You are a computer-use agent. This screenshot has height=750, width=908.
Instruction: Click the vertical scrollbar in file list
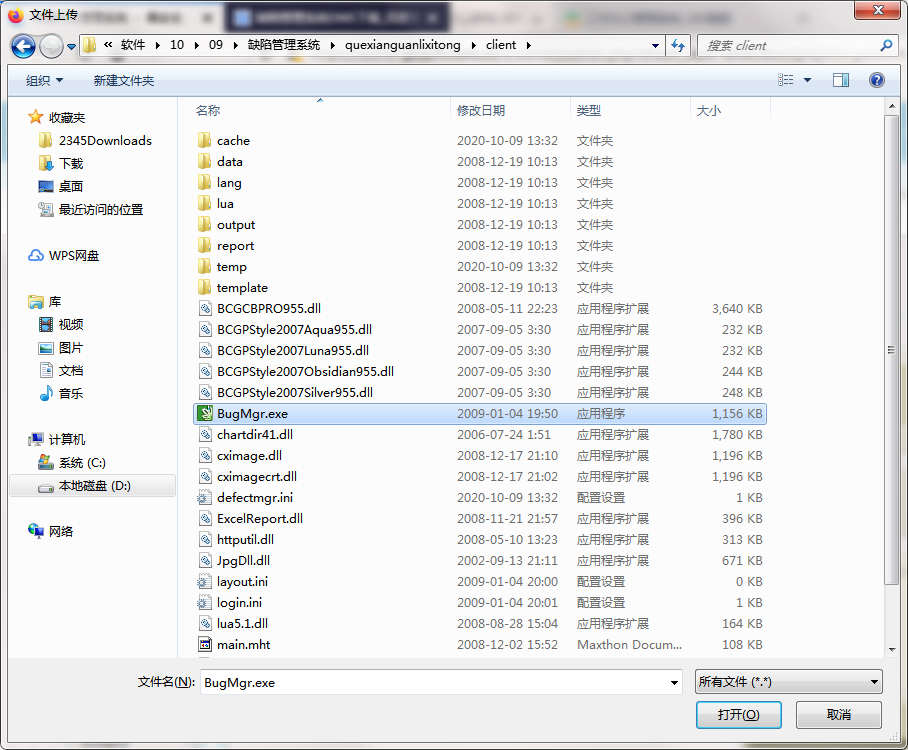pos(891,350)
